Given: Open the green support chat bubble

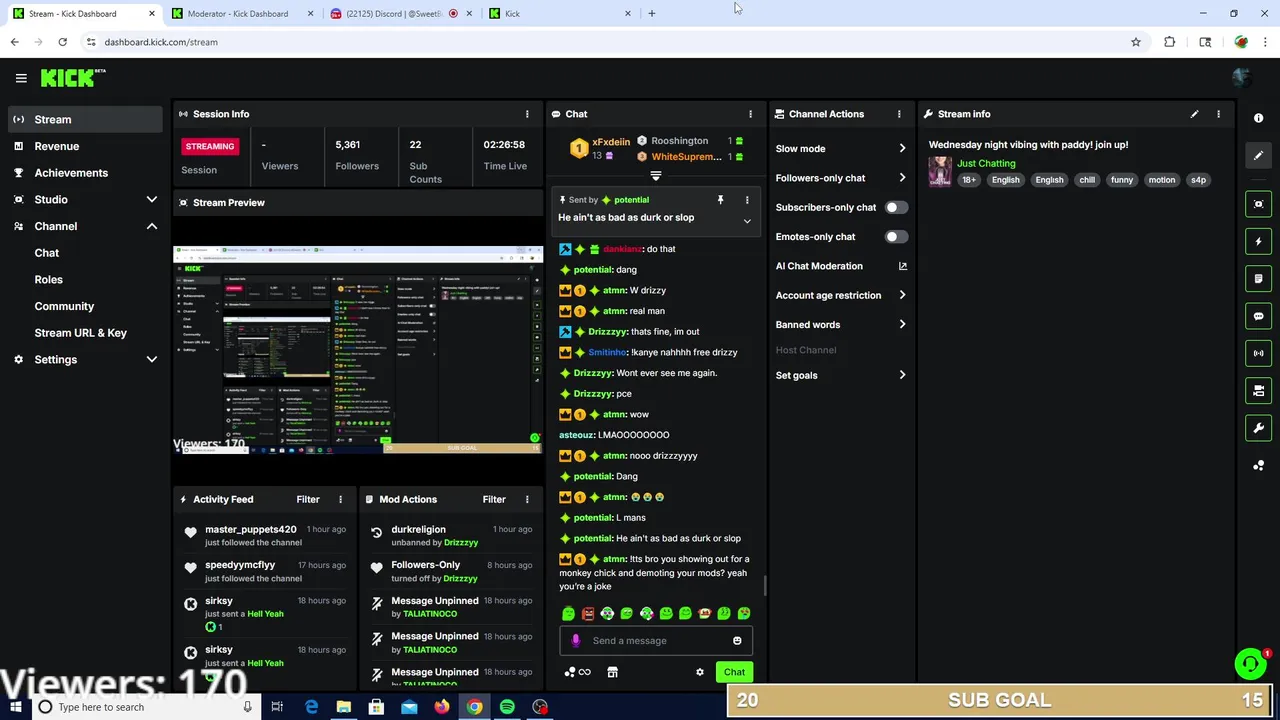Looking at the screenshot, I should (x=1250, y=664).
